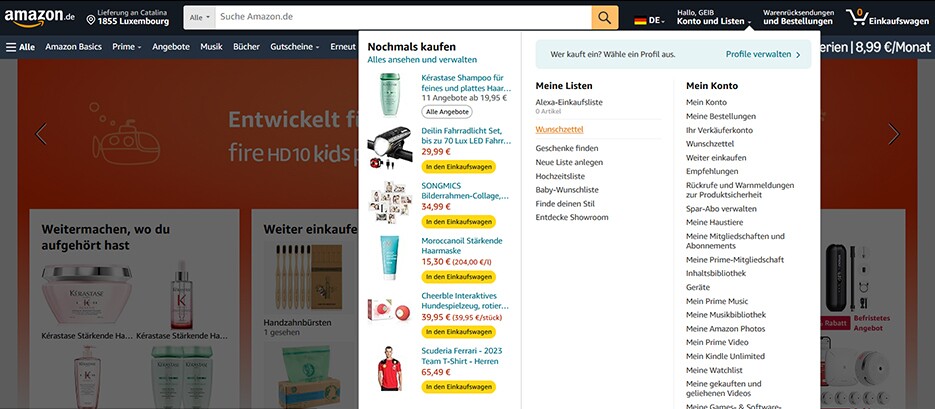
Task: Open Alles ansehen und verwalten link
Action: pyautogui.click(x=422, y=60)
